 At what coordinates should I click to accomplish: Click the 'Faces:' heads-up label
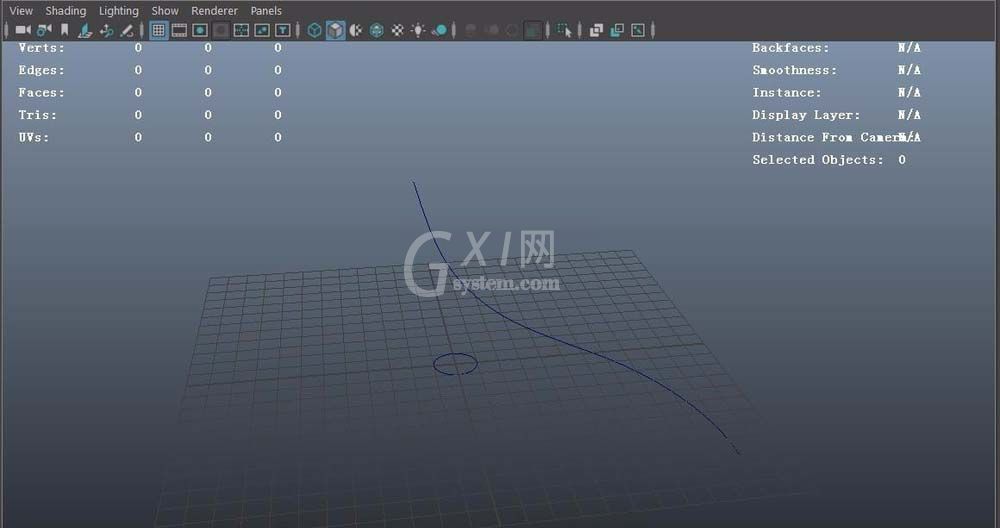click(41, 92)
